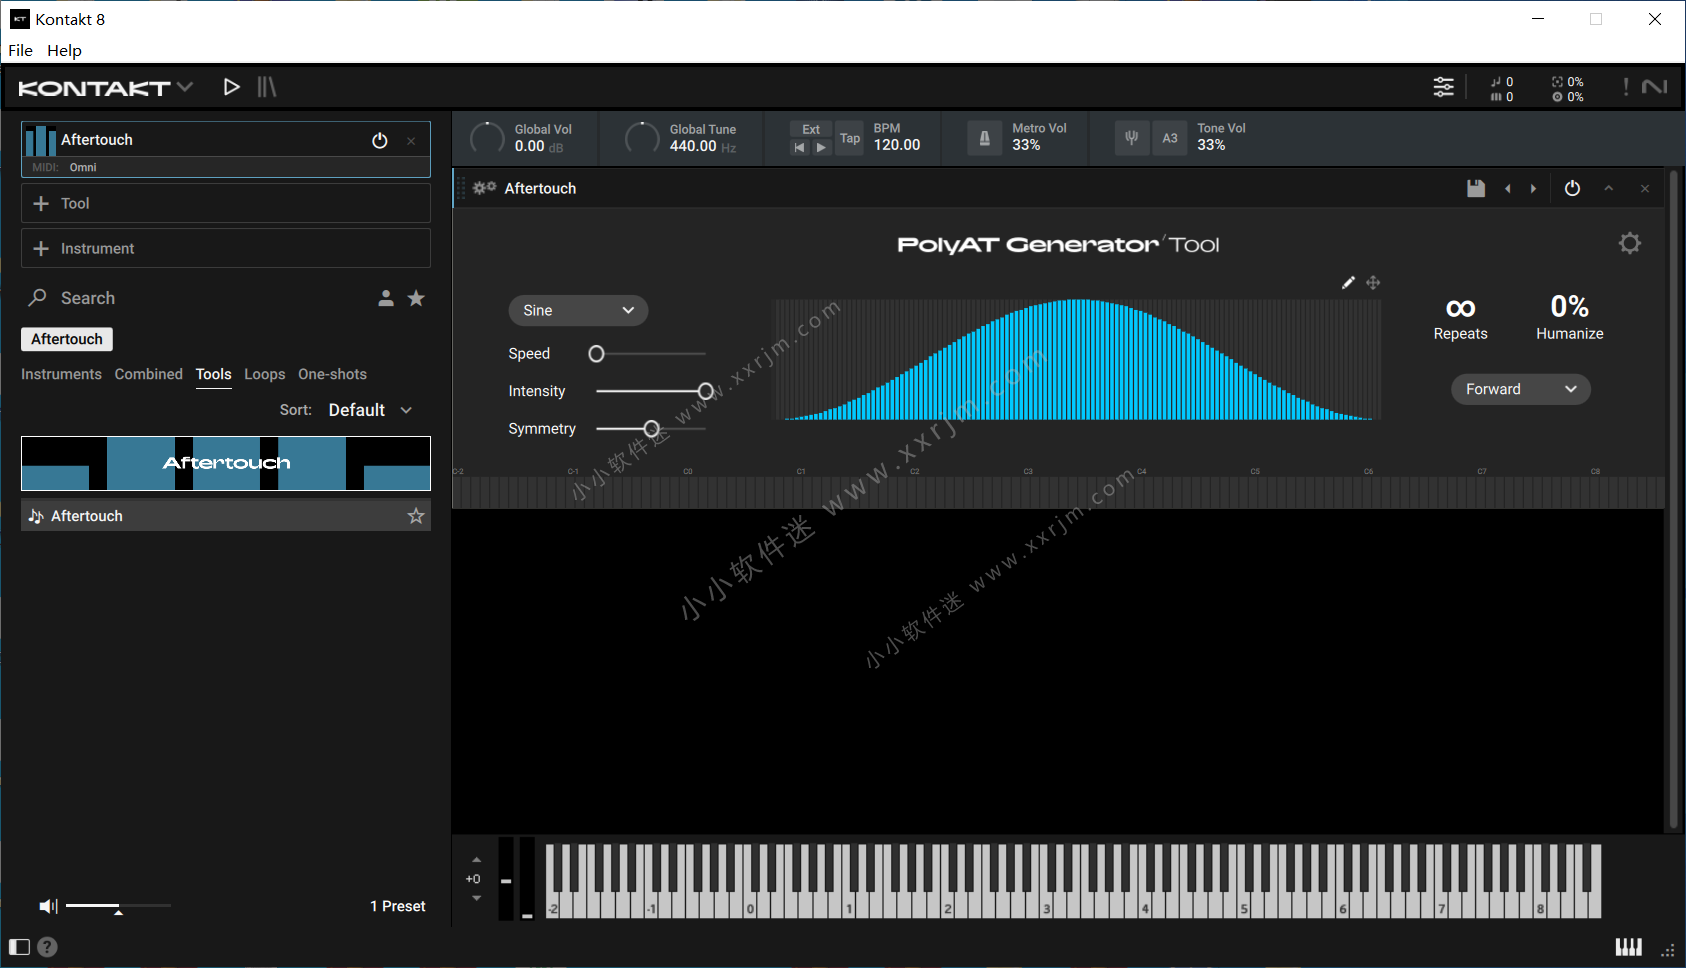The image size is (1686, 968).
Task: Select the pencil draw tool
Action: click(1348, 283)
